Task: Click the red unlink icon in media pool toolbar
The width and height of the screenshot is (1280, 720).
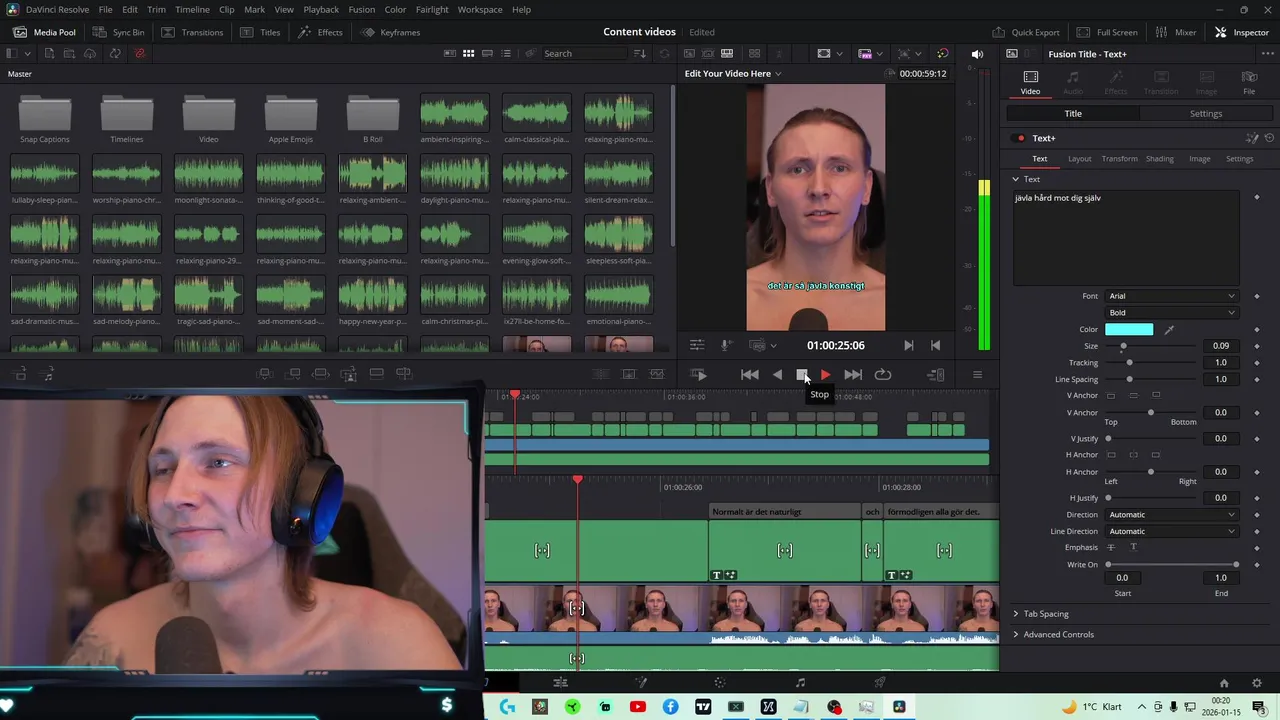Action: point(139,53)
